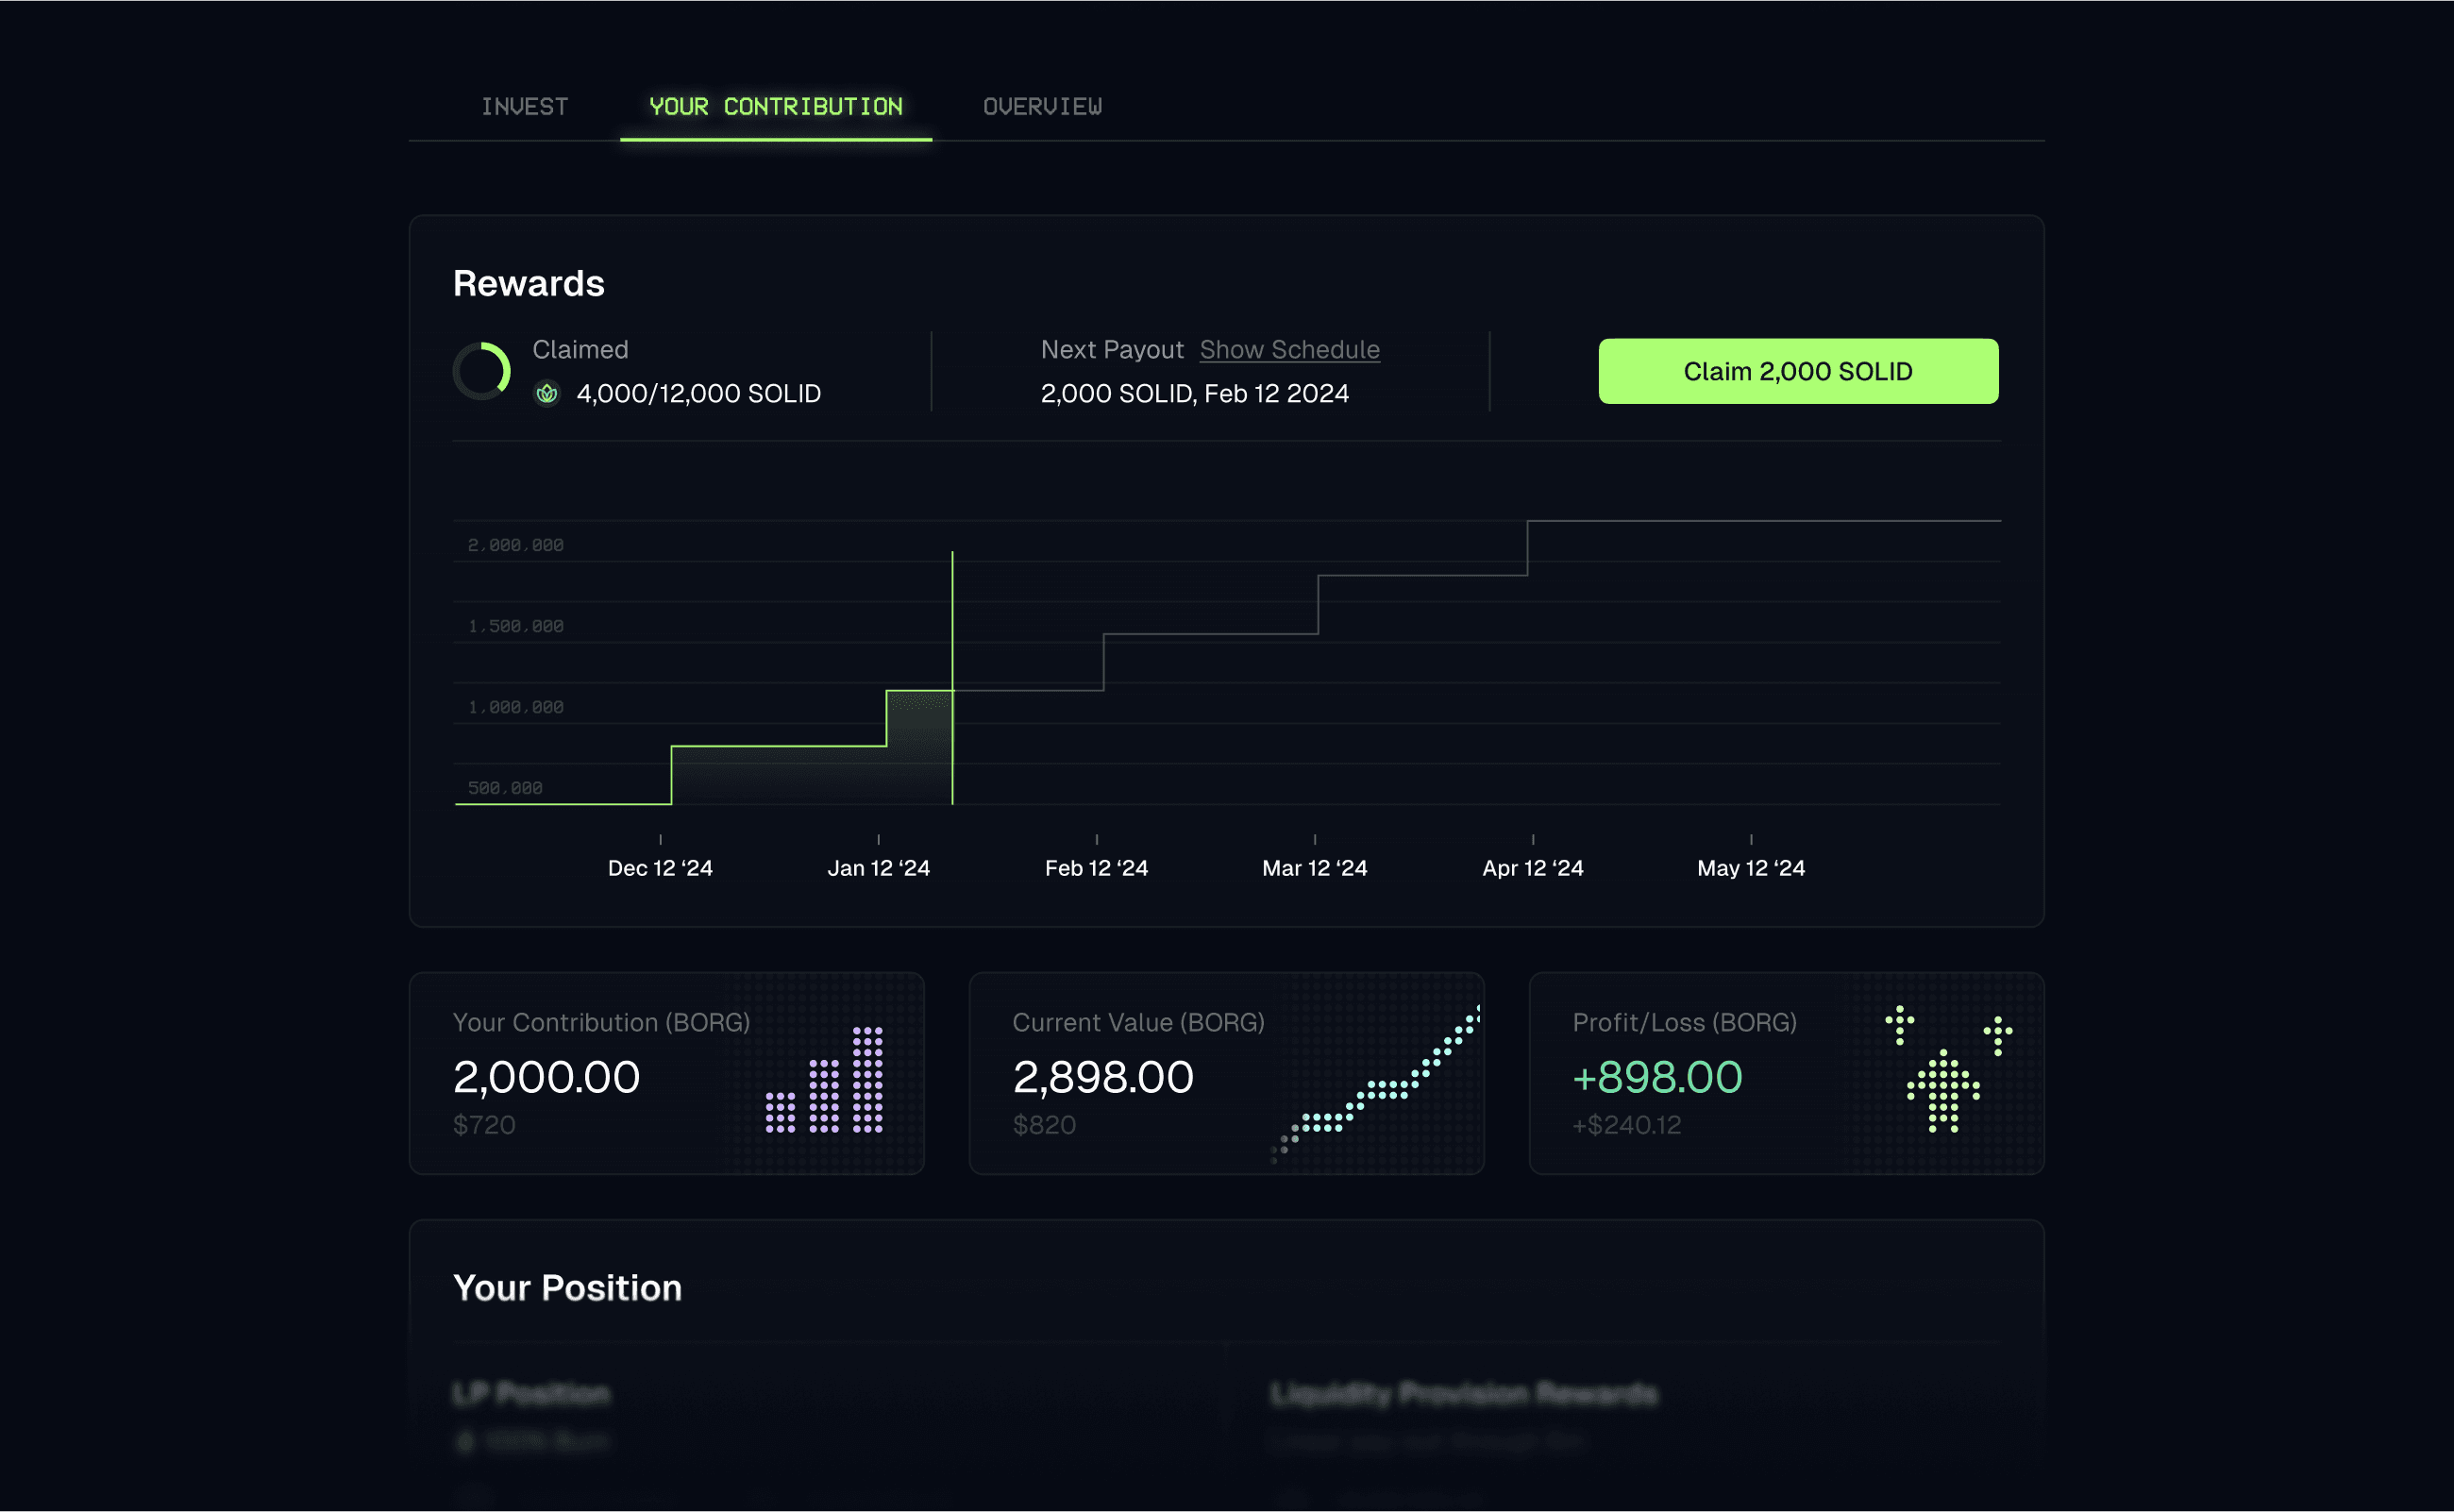Click the +898.00 profit value
This screenshot has width=2454, height=1512.
tap(1657, 1078)
